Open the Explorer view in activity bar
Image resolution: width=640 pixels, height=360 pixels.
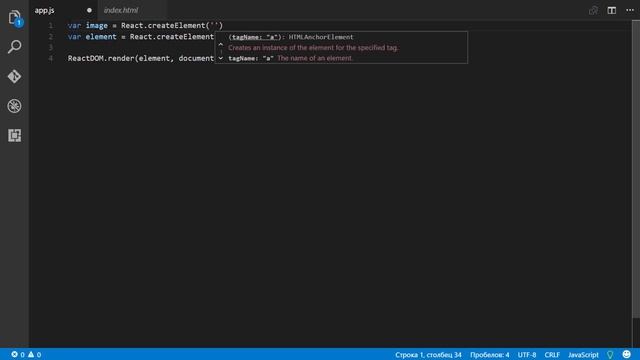point(14,18)
